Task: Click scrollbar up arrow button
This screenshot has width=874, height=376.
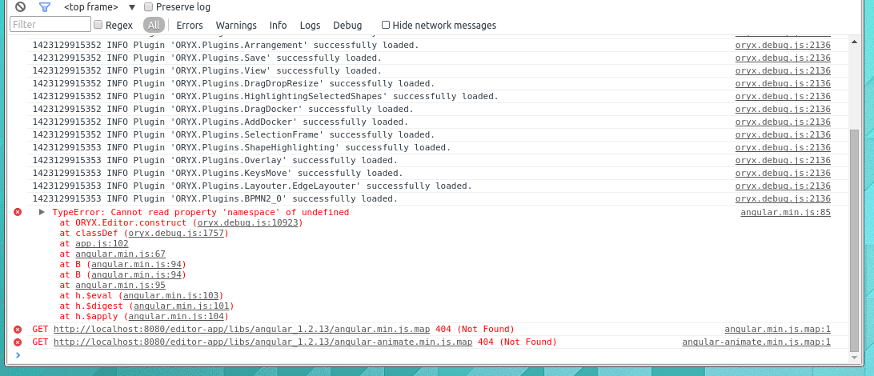Action: tap(855, 42)
